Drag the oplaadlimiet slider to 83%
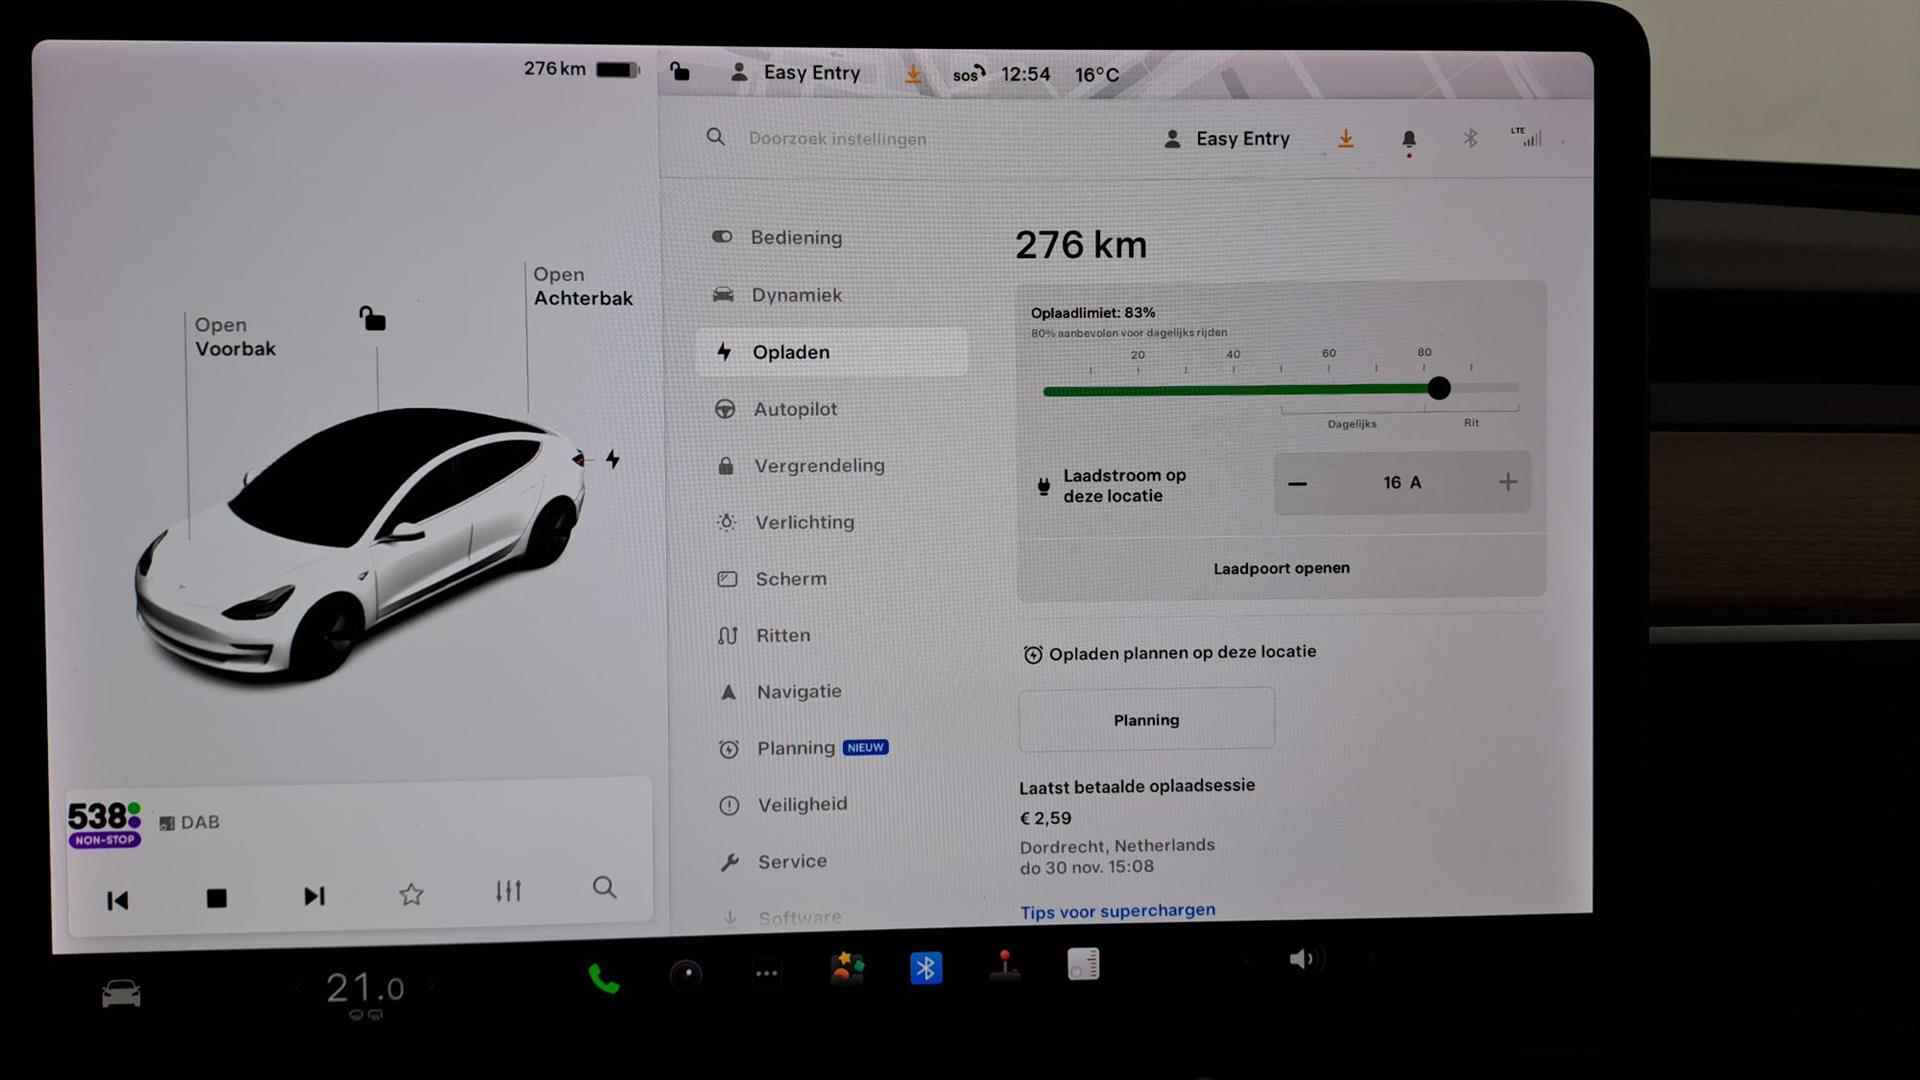 (1436, 386)
